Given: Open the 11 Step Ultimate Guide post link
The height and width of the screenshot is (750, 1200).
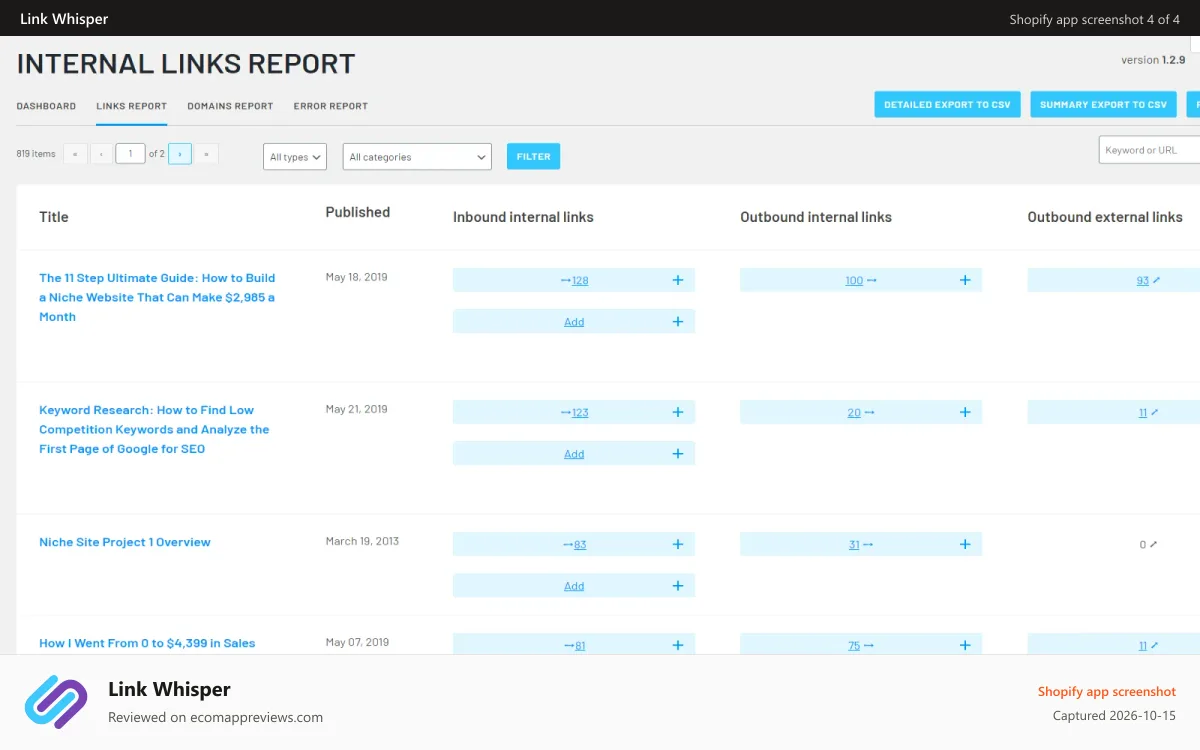Looking at the screenshot, I should 157,297.
